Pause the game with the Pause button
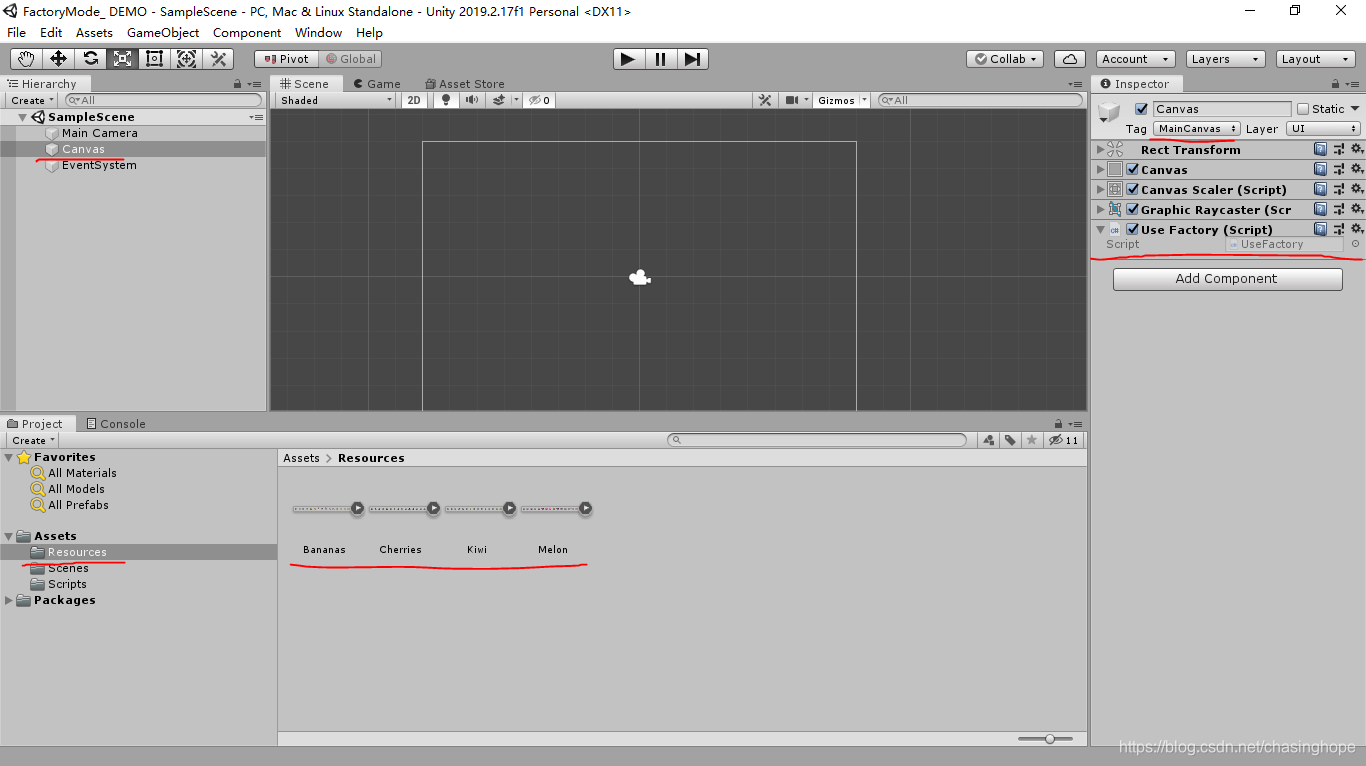 660,59
